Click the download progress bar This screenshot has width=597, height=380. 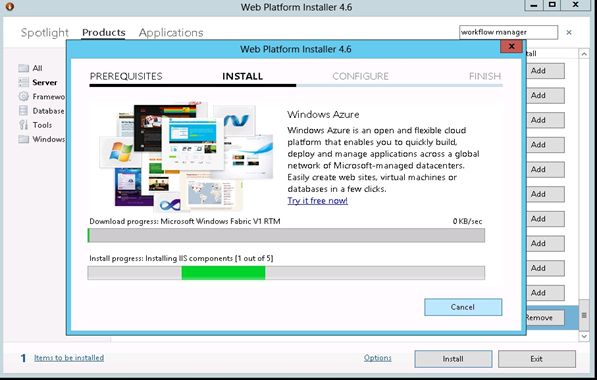(286, 235)
